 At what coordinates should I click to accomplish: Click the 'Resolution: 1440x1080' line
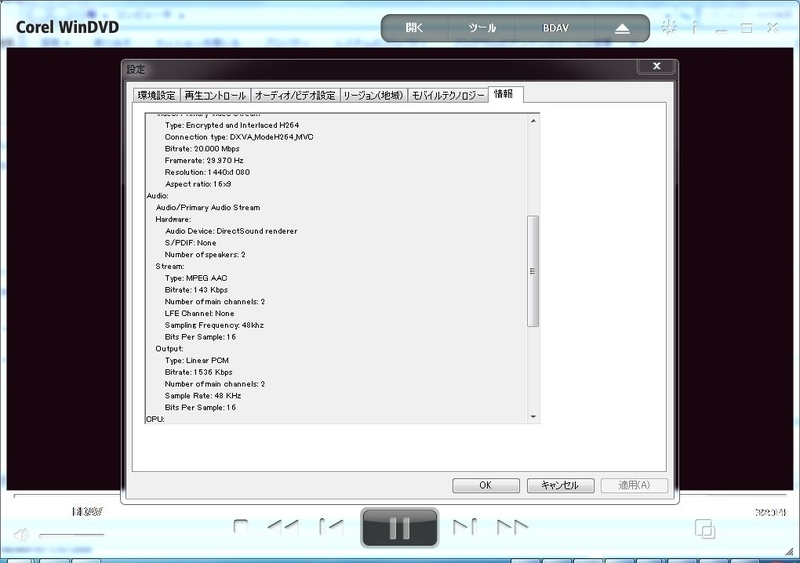tap(207, 172)
